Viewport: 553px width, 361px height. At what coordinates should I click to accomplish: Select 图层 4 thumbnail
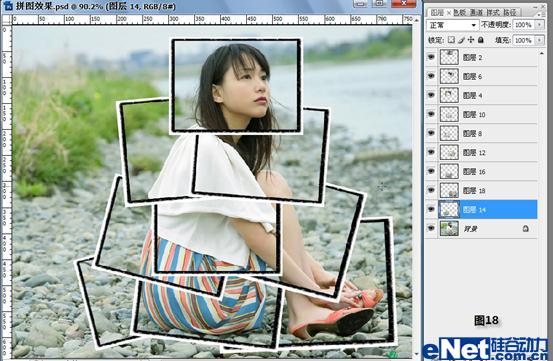(x=449, y=95)
